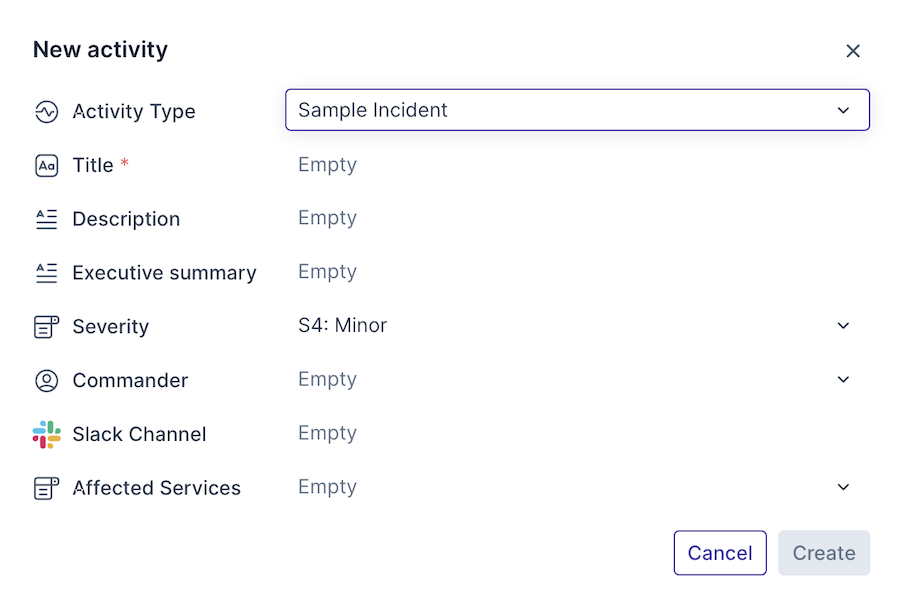Click the empty Slack Channel field
This screenshot has height=606, width=900.
327,433
